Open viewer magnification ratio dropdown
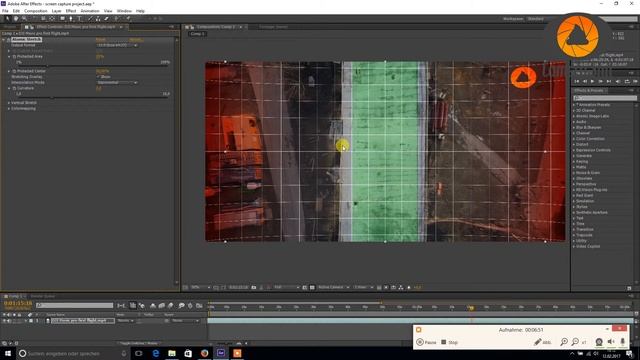 click(x=200, y=287)
